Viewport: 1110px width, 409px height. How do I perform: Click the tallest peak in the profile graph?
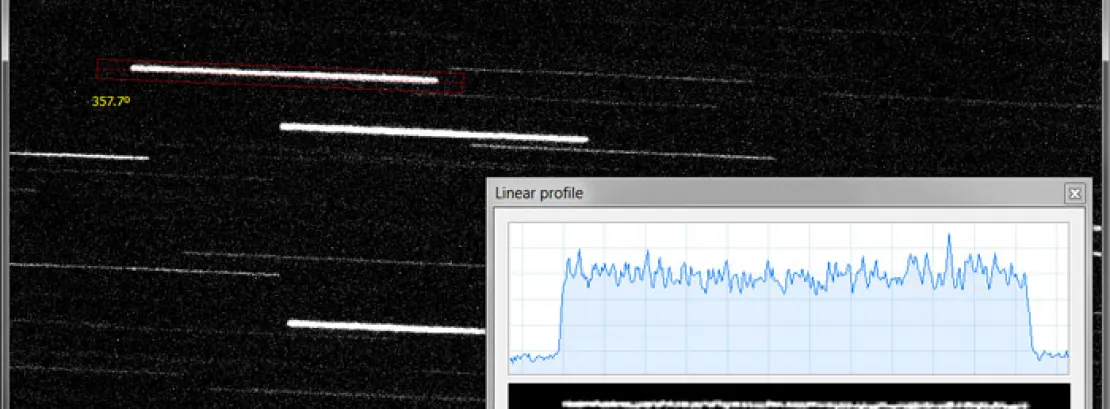[948, 238]
